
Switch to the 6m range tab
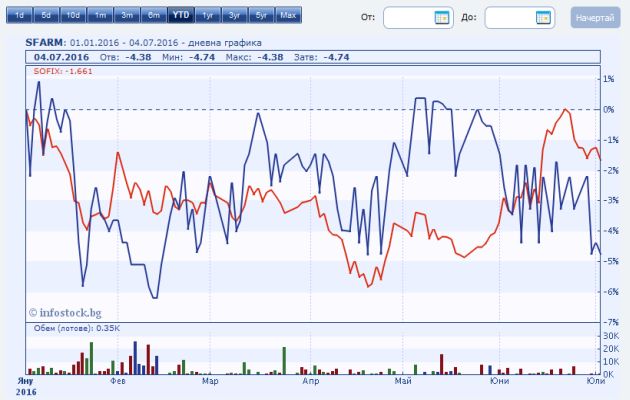154,15
